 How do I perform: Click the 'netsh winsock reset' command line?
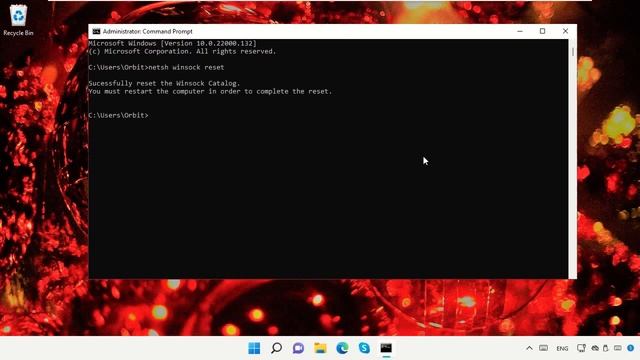(x=156, y=67)
